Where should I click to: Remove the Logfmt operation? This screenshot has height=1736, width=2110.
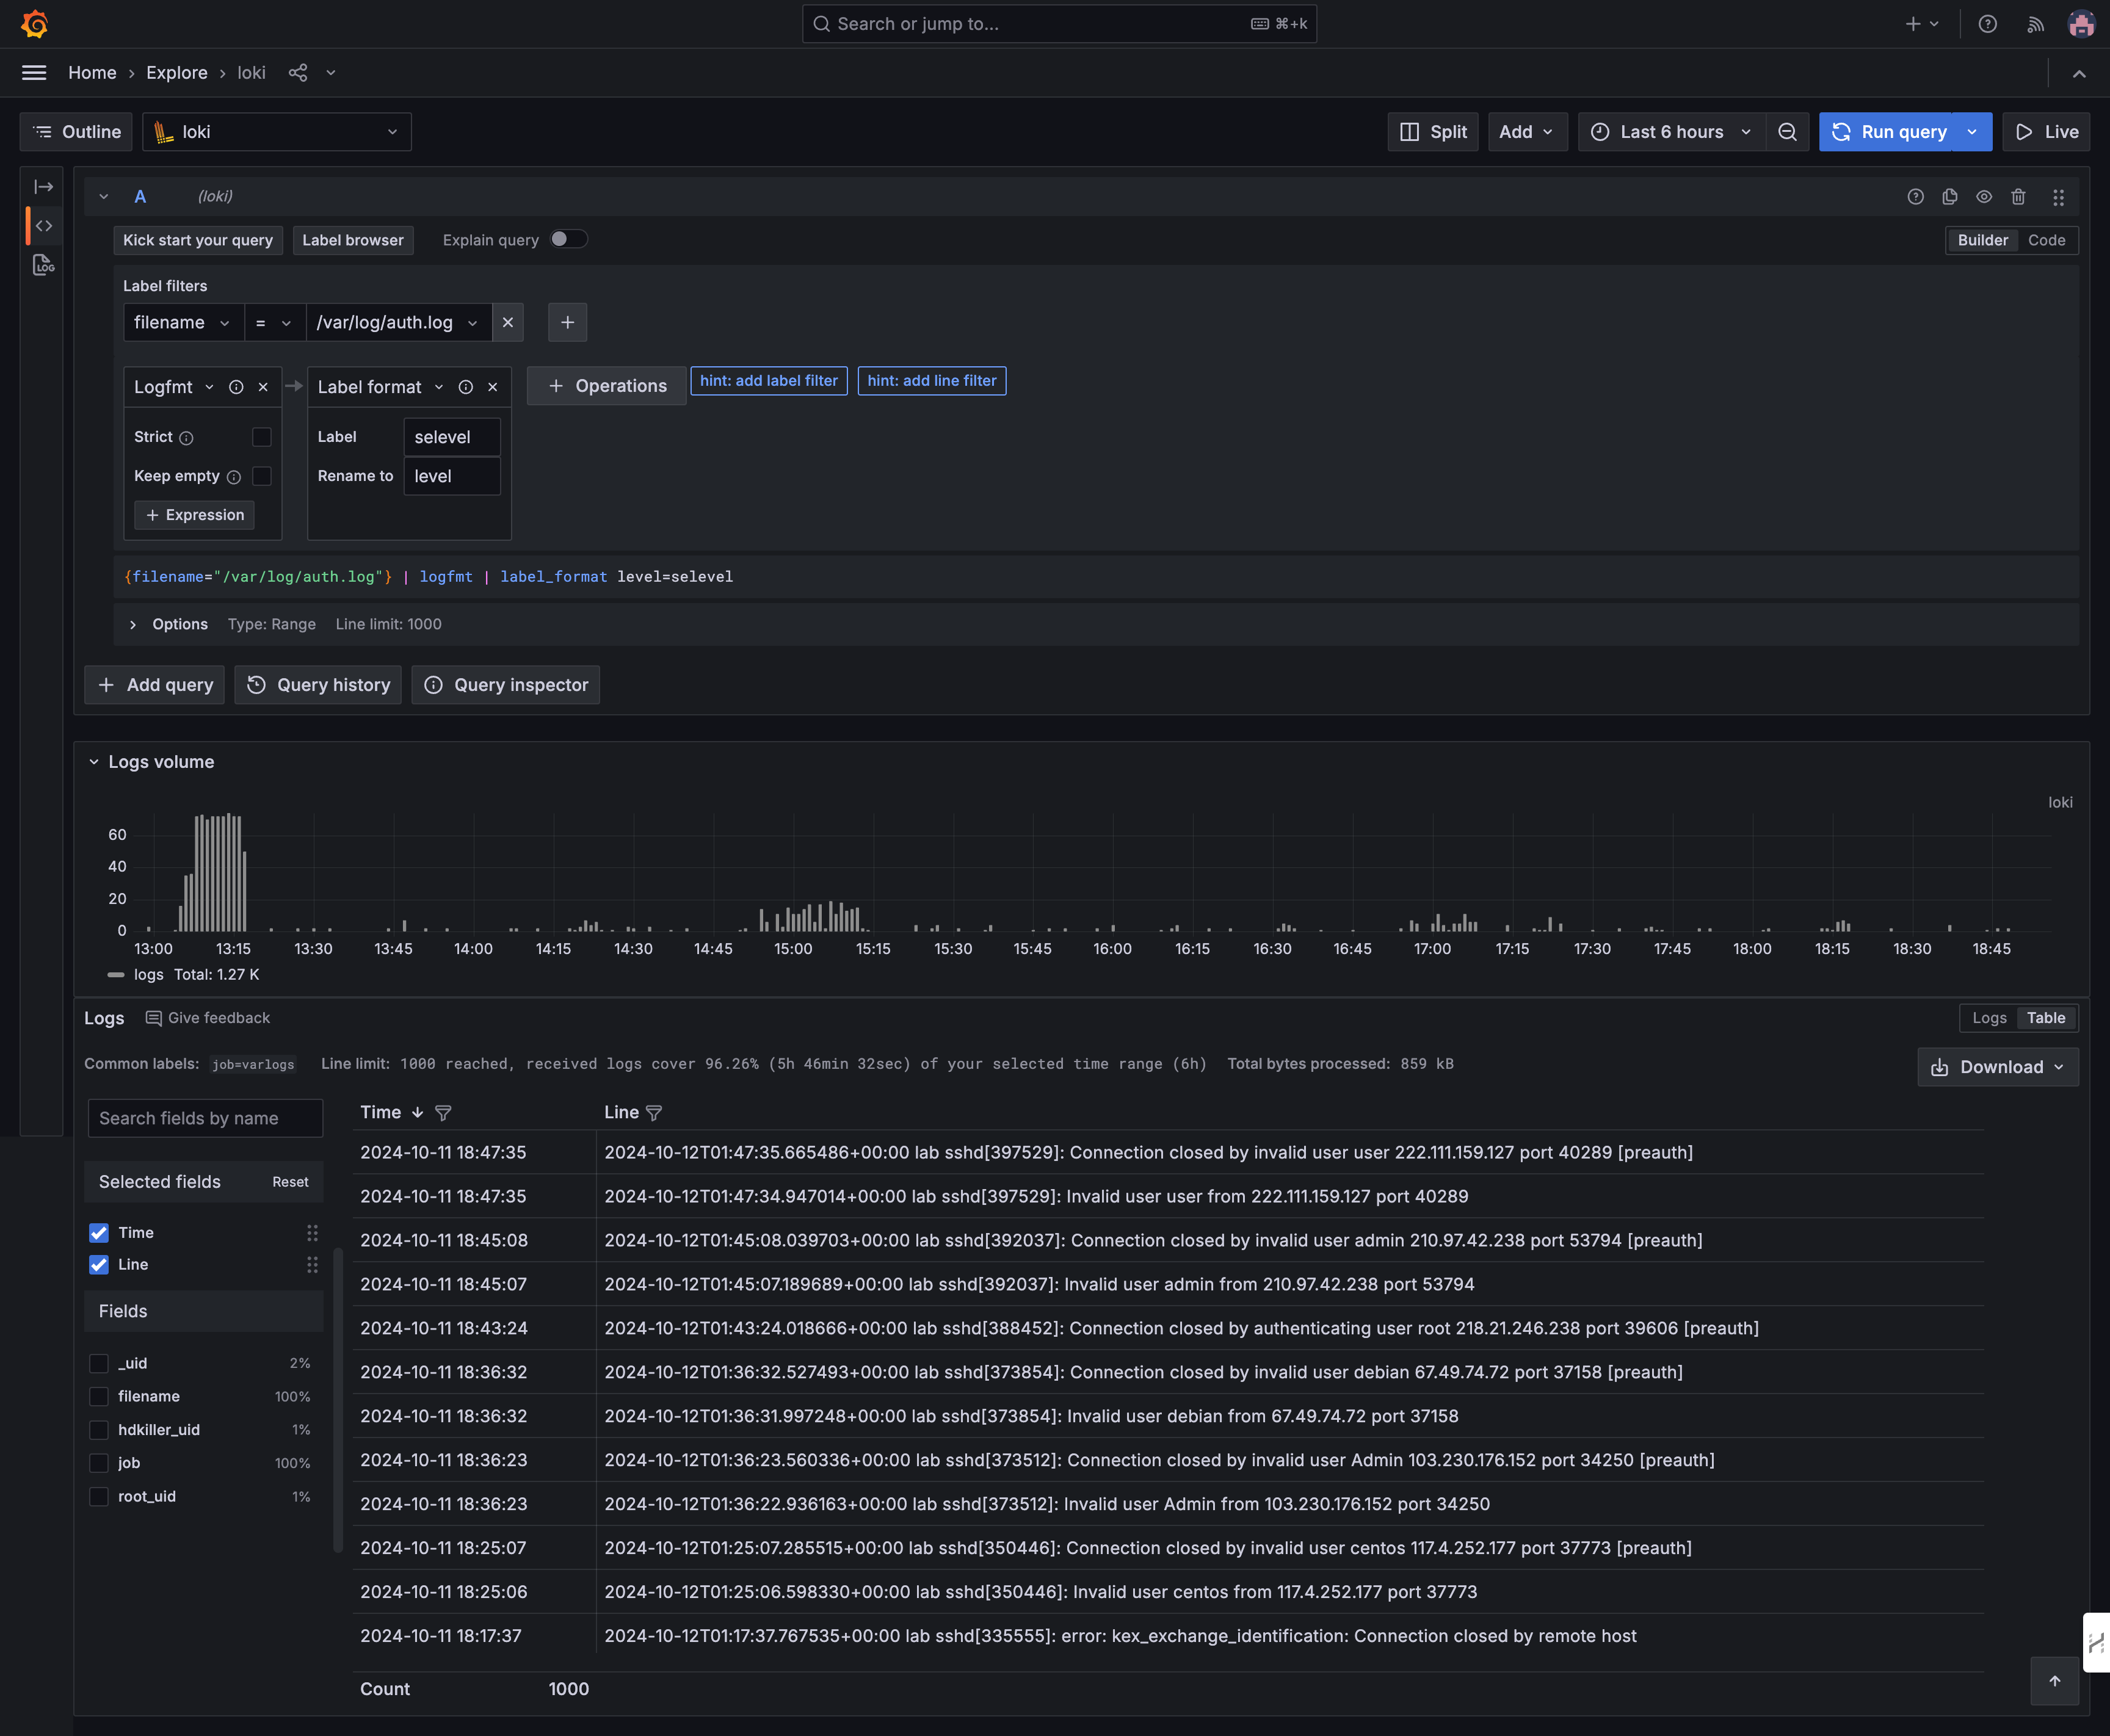263,387
